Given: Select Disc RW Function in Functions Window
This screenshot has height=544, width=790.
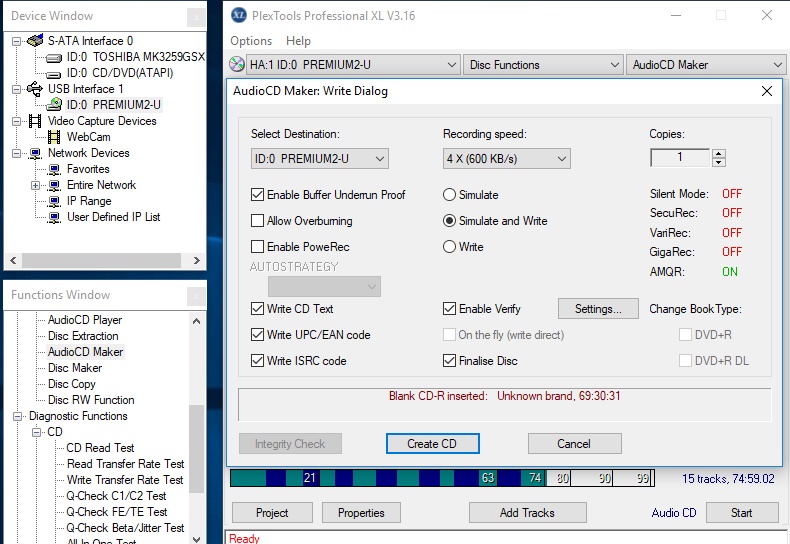Looking at the screenshot, I should pyautogui.click(x=91, y=400).
